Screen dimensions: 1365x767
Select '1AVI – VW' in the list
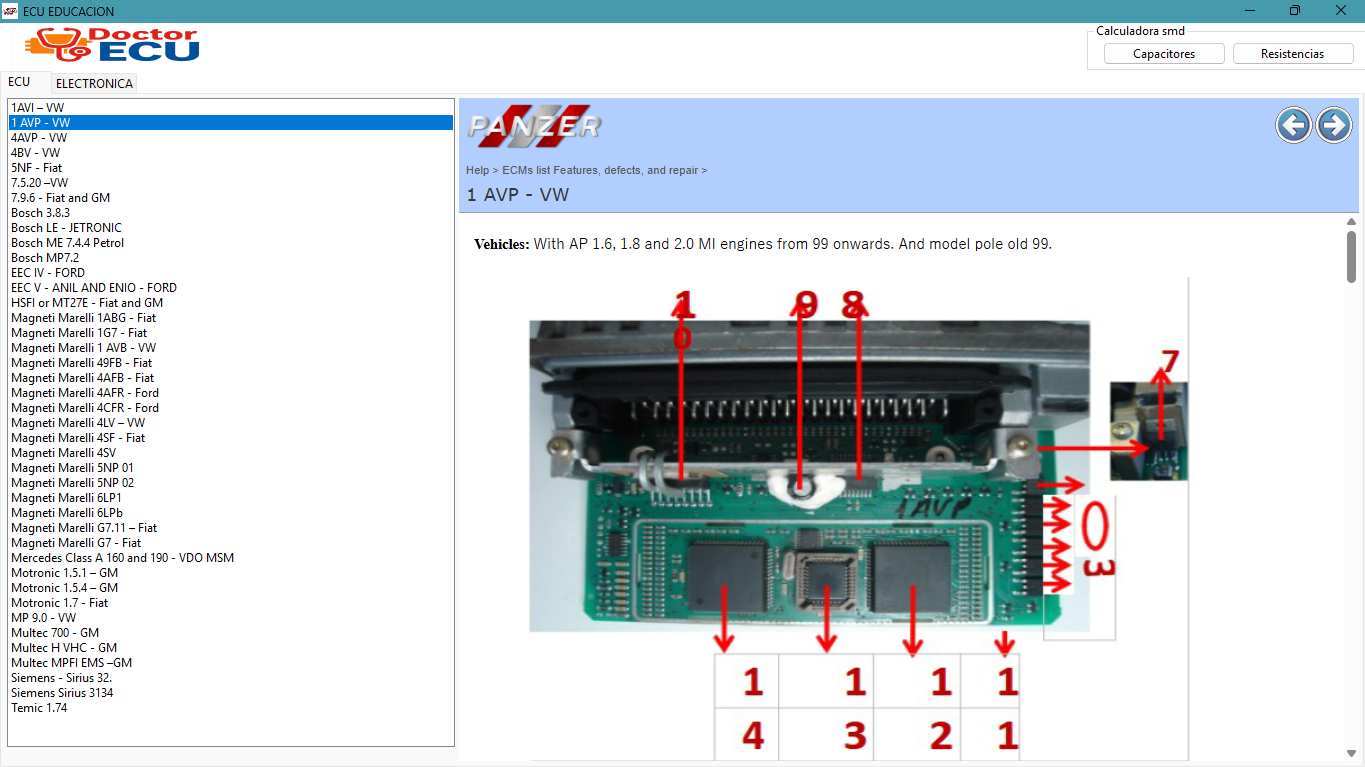point(231,107)
